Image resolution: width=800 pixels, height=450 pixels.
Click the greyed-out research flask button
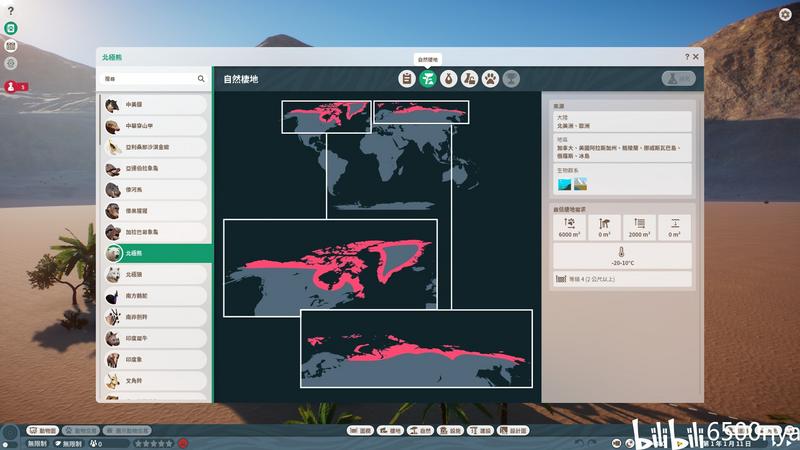(x=679, y=79)
